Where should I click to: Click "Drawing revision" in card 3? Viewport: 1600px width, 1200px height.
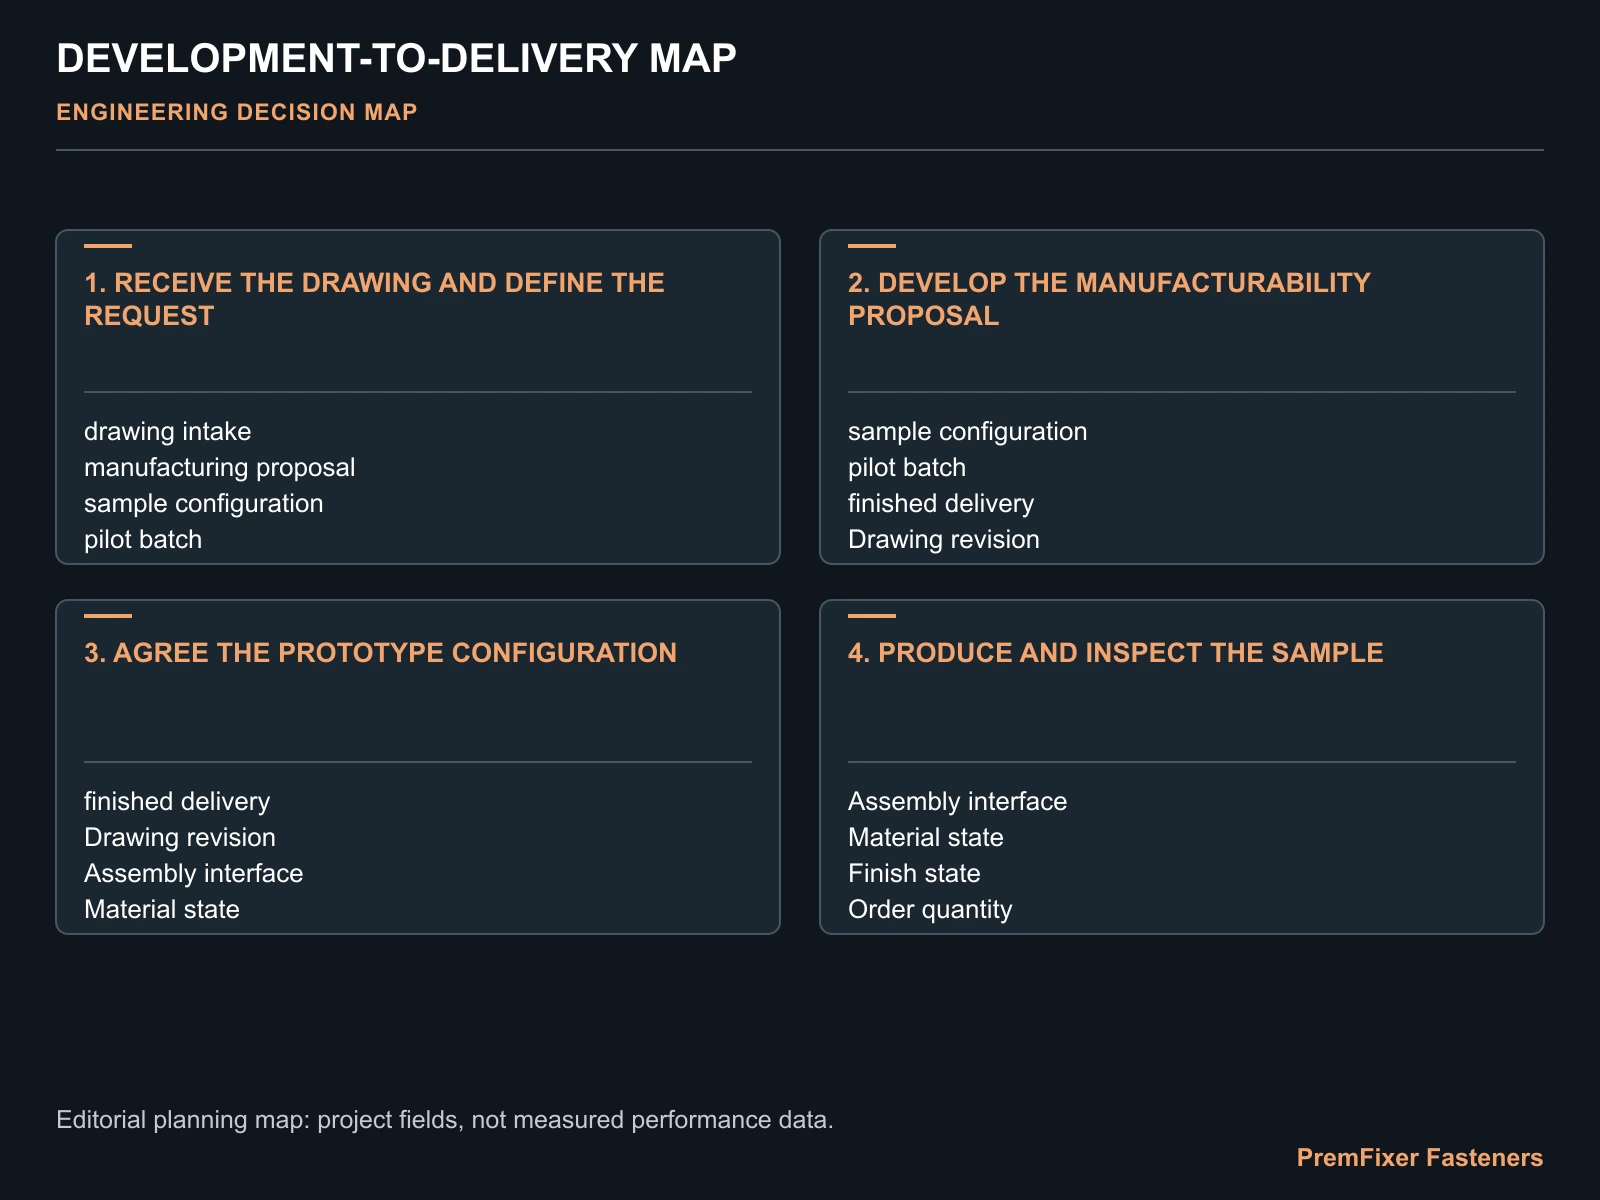[x=180, y=838]
